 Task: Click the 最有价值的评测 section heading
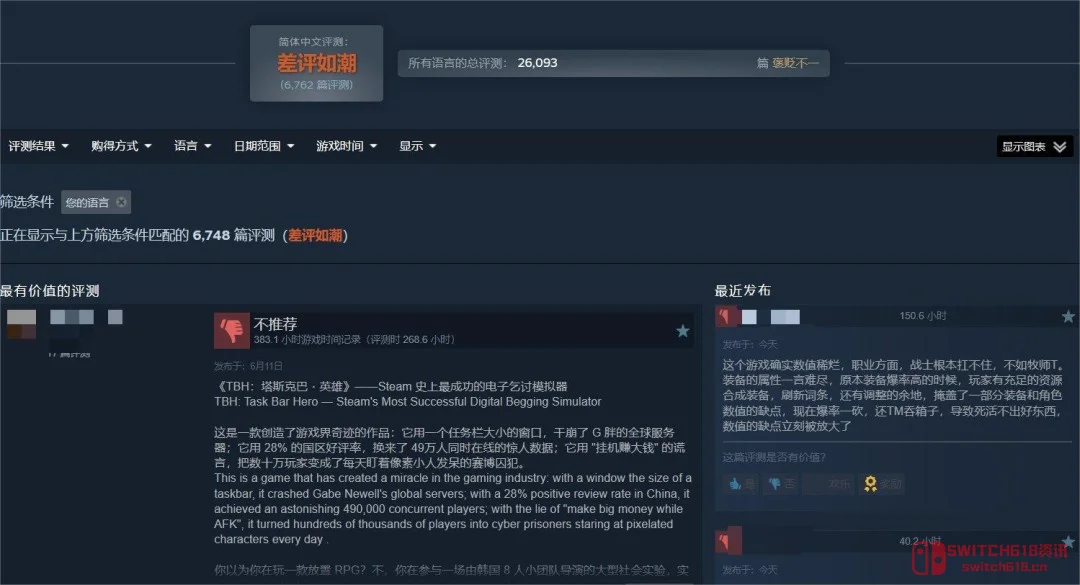tap(50, 291)
